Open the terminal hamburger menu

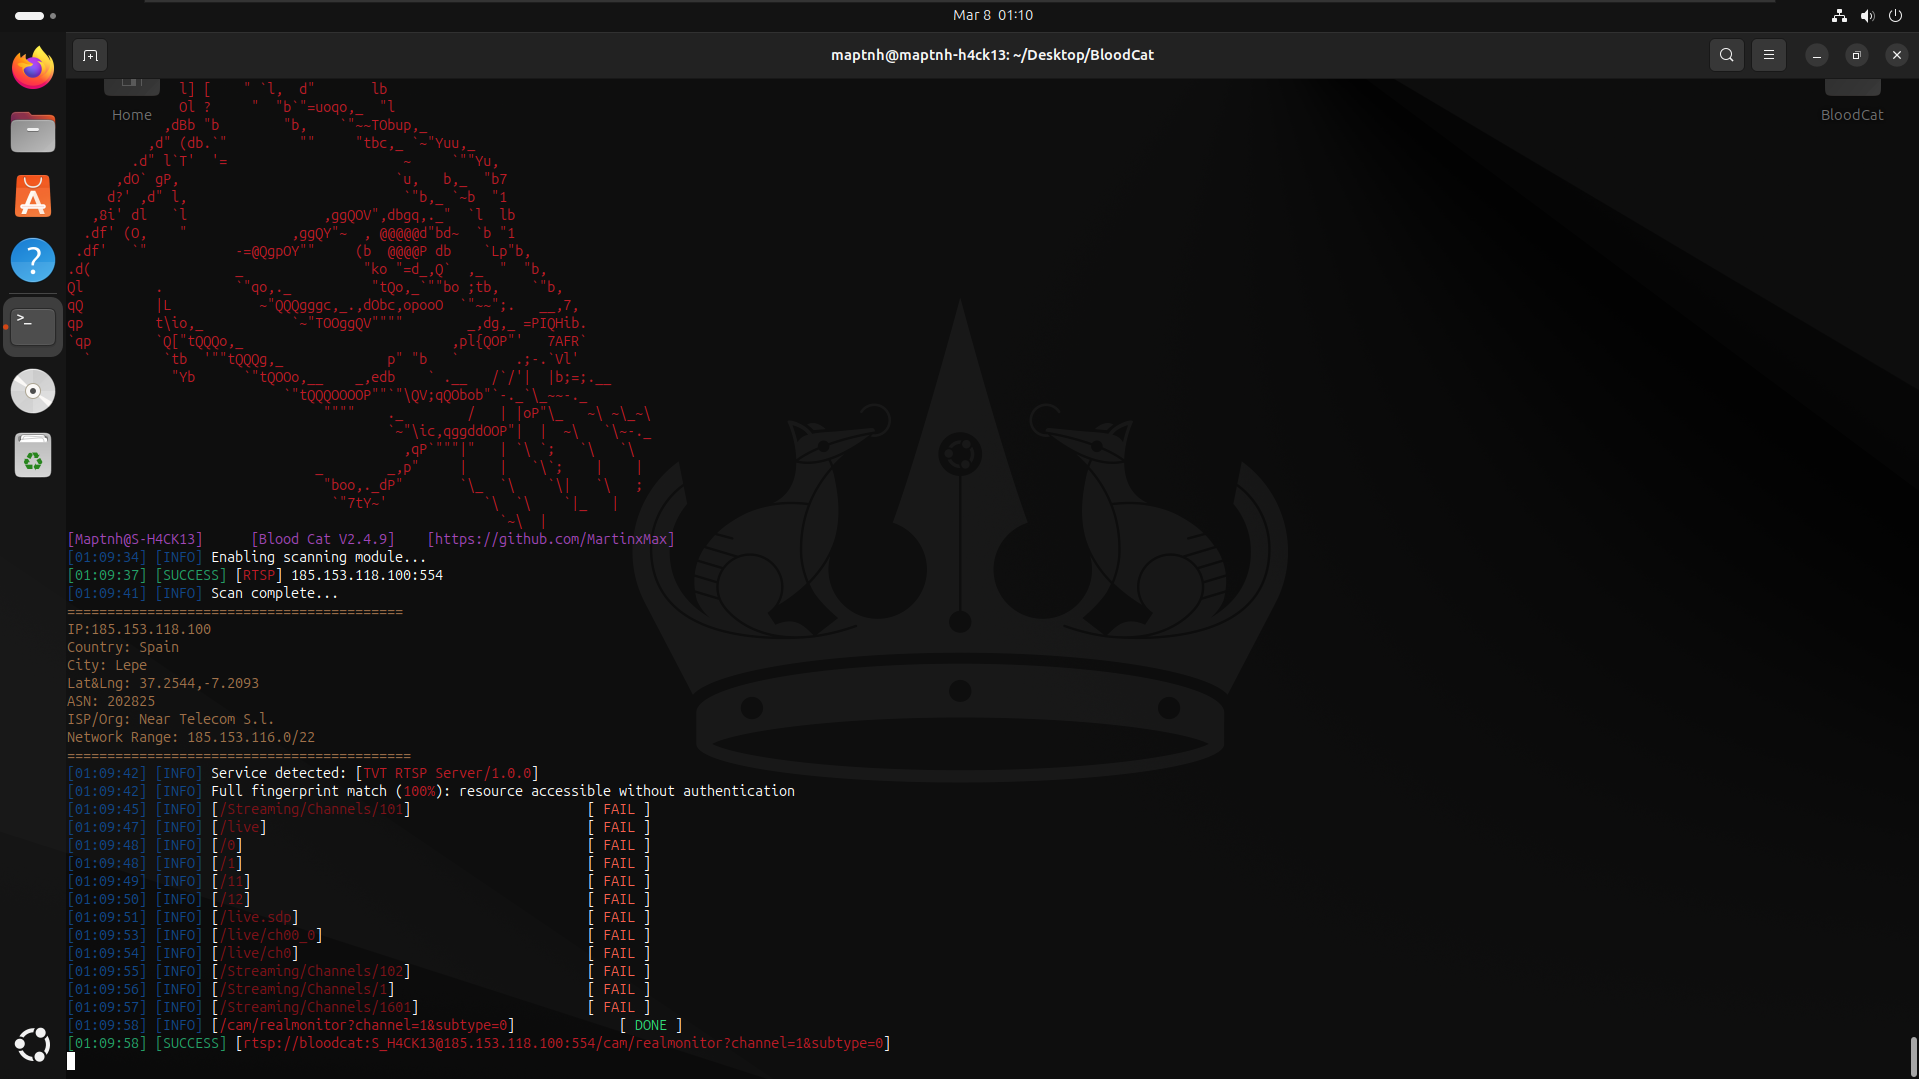click(x=1769, y=55)
